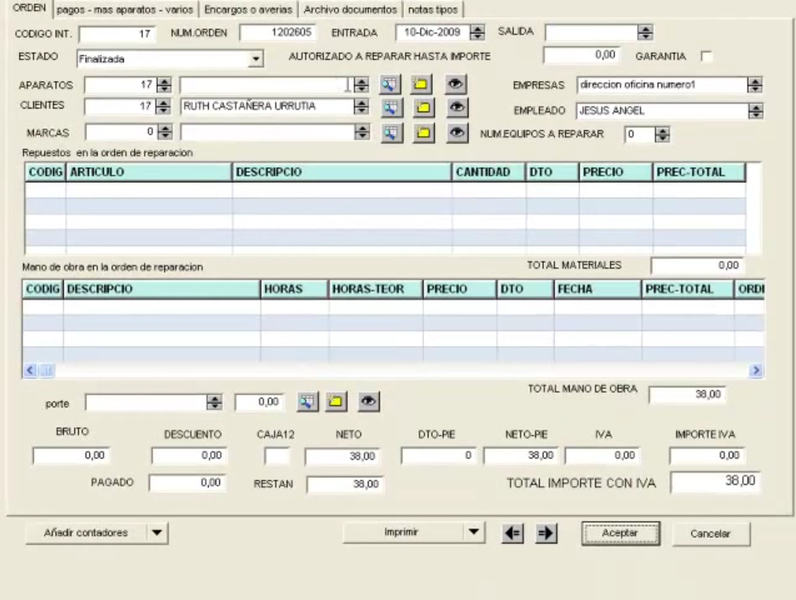Adjust the APARATOS code spinner
Screen dimensions: 796x600
point(164,85)
